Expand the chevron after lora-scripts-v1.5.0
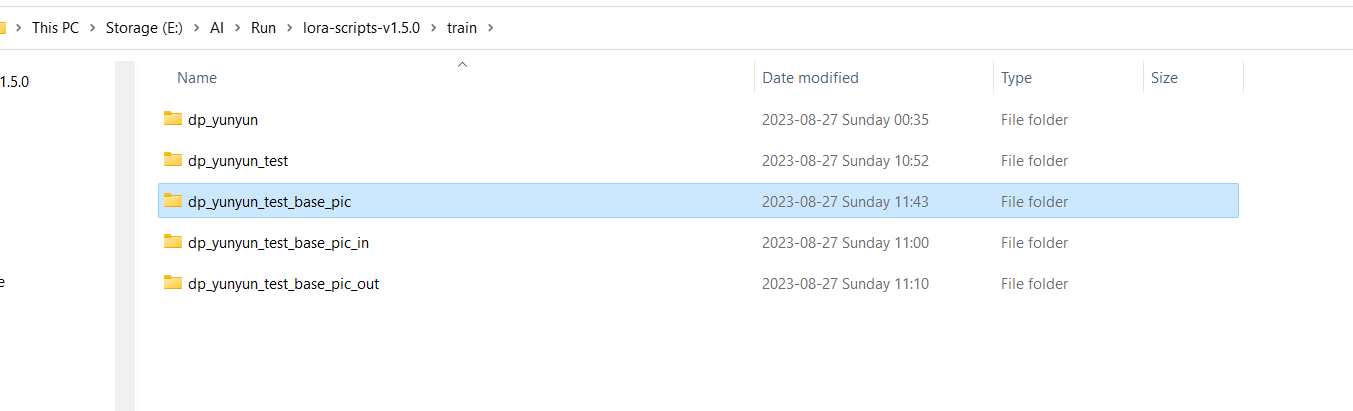This screenshot has height=411, width=1353. click(x=433, y=28)
